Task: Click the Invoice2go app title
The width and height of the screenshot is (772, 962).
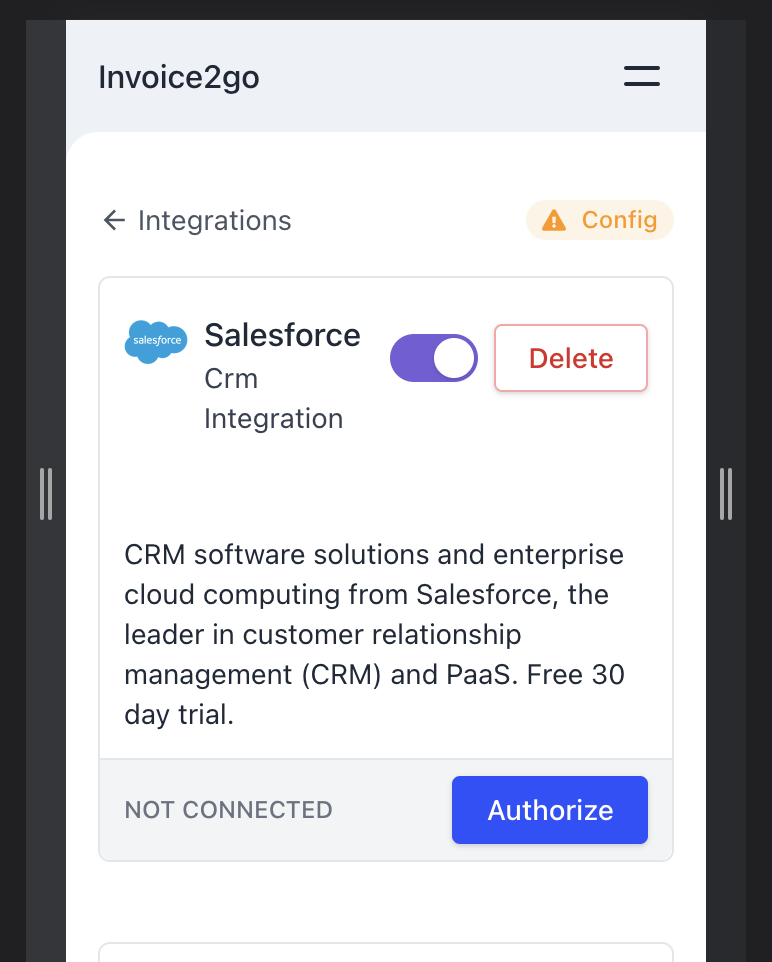Action: click(x=179, y=76)
